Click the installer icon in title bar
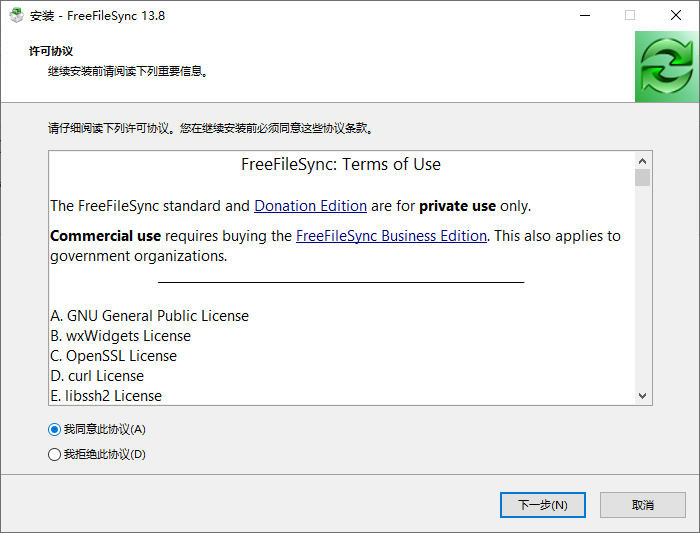The height and width of the screenshot is (533, 700). [16, 15]
